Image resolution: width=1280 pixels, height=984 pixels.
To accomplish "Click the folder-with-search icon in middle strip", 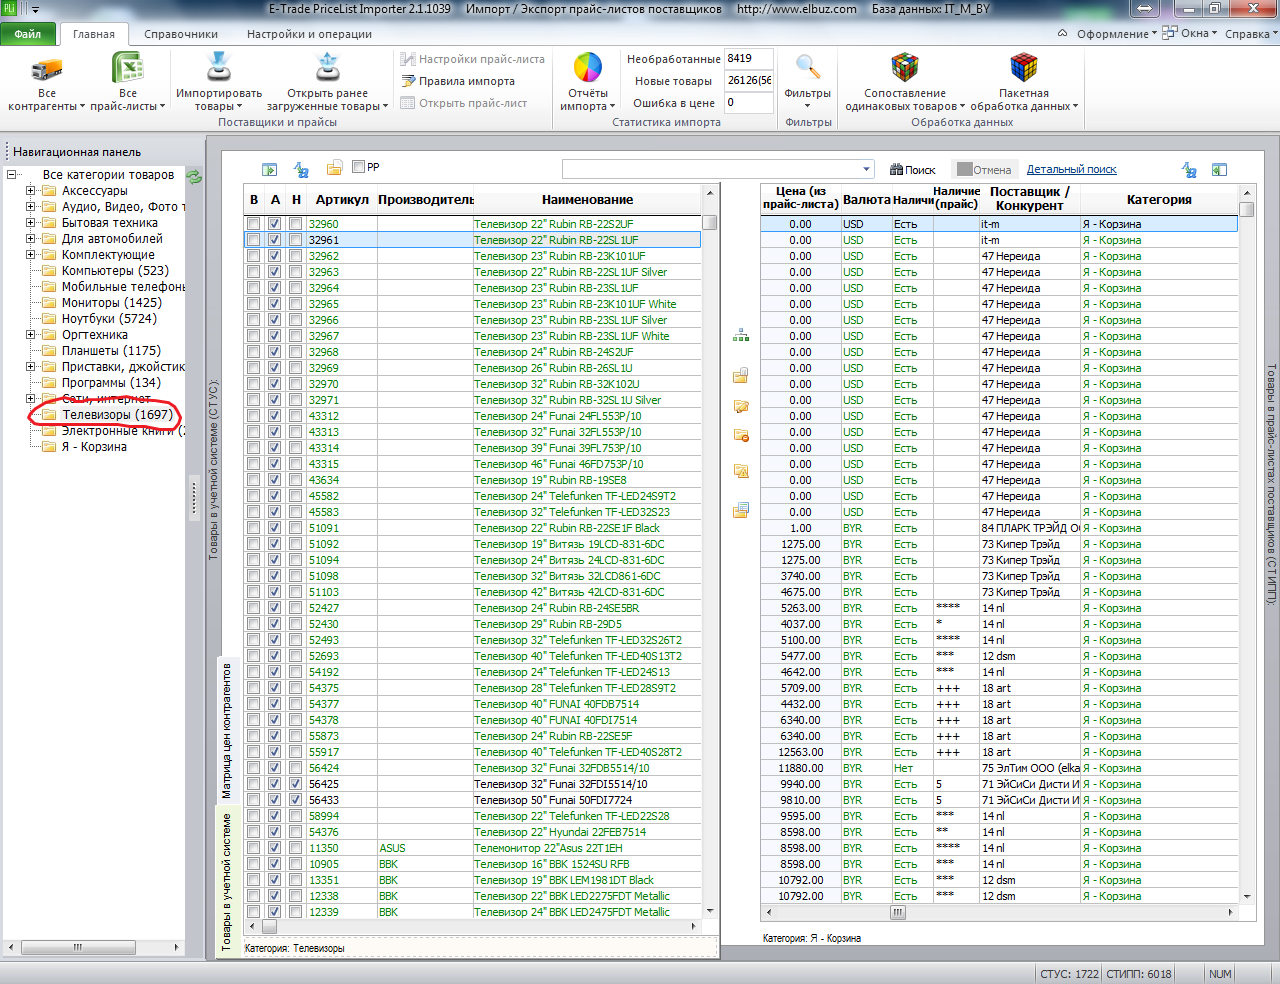I will (x=741, y=470).
